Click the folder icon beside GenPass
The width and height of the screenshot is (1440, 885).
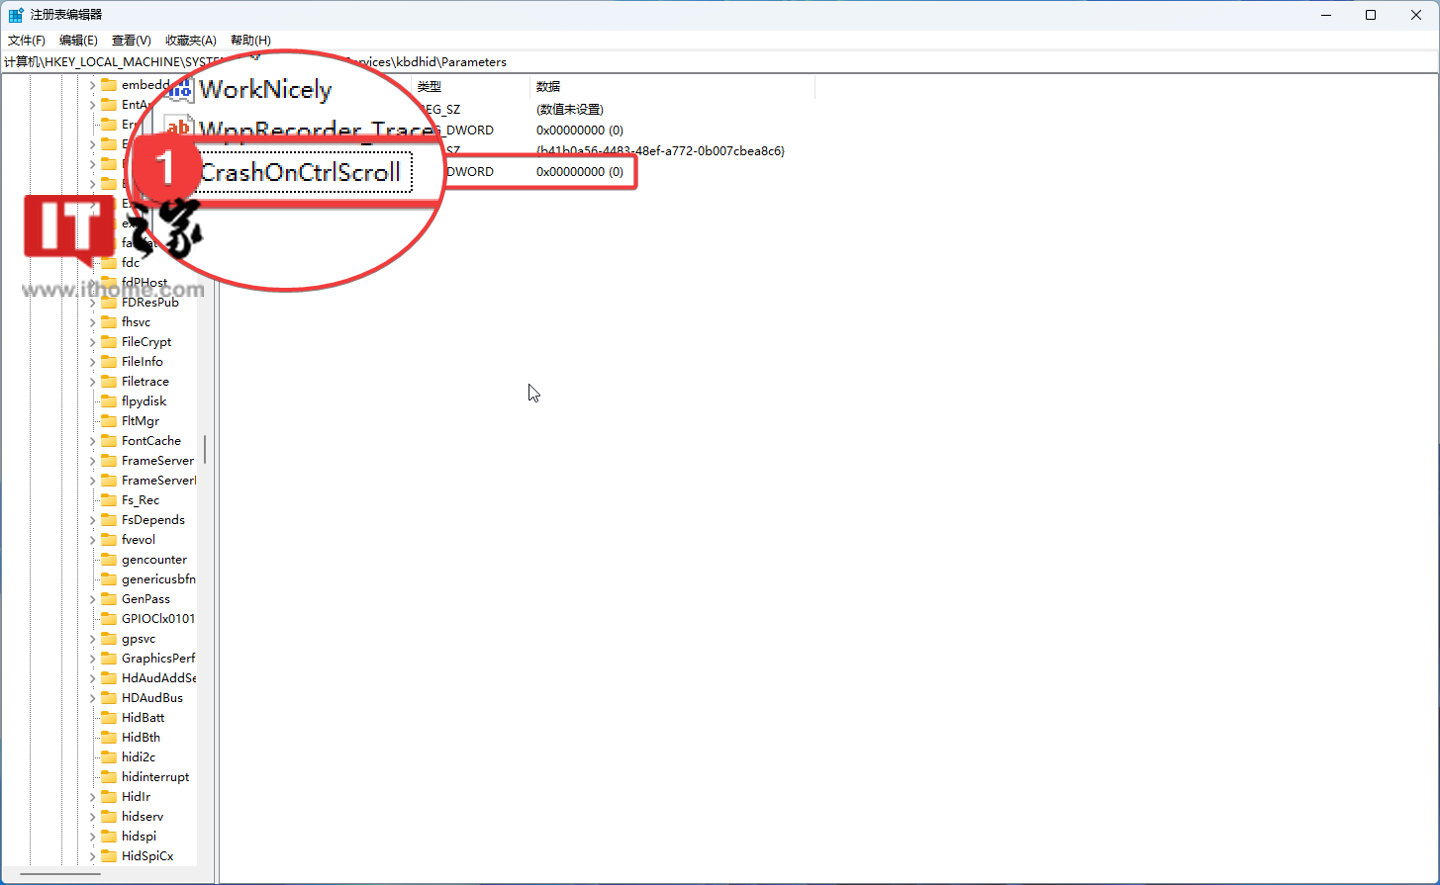click(109, 599)
